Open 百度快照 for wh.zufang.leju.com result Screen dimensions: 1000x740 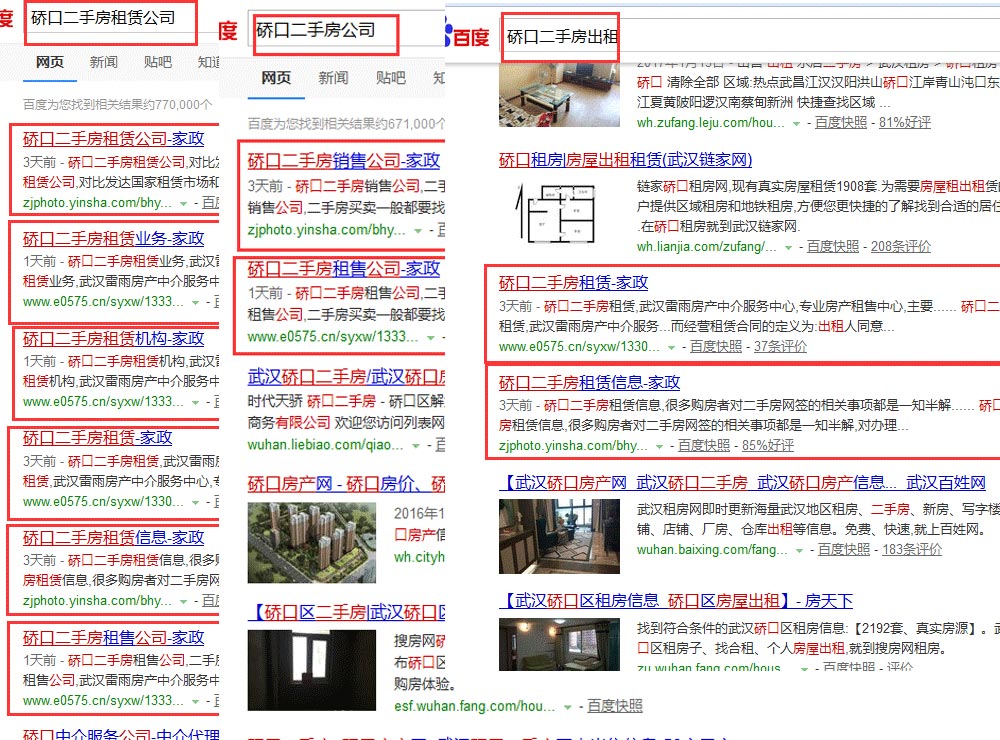[x=841, y=122]
